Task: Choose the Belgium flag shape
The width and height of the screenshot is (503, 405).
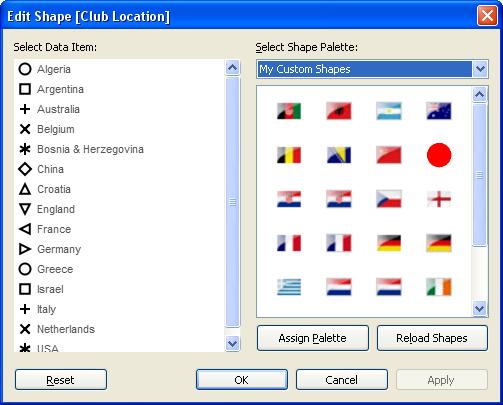Action: tap(289, 155)
